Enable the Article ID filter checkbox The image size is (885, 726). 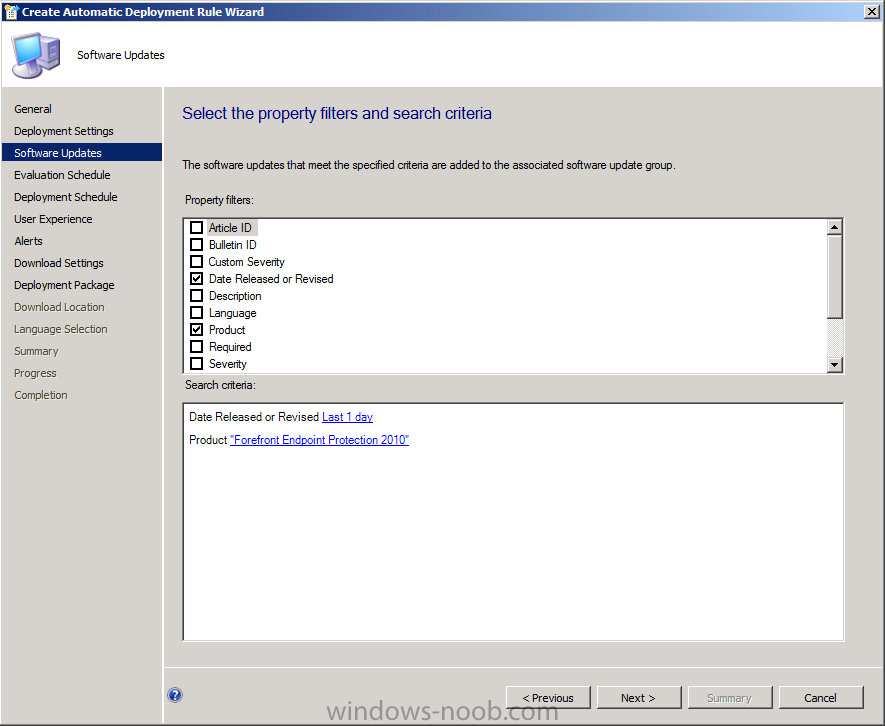tap(196, 228)
